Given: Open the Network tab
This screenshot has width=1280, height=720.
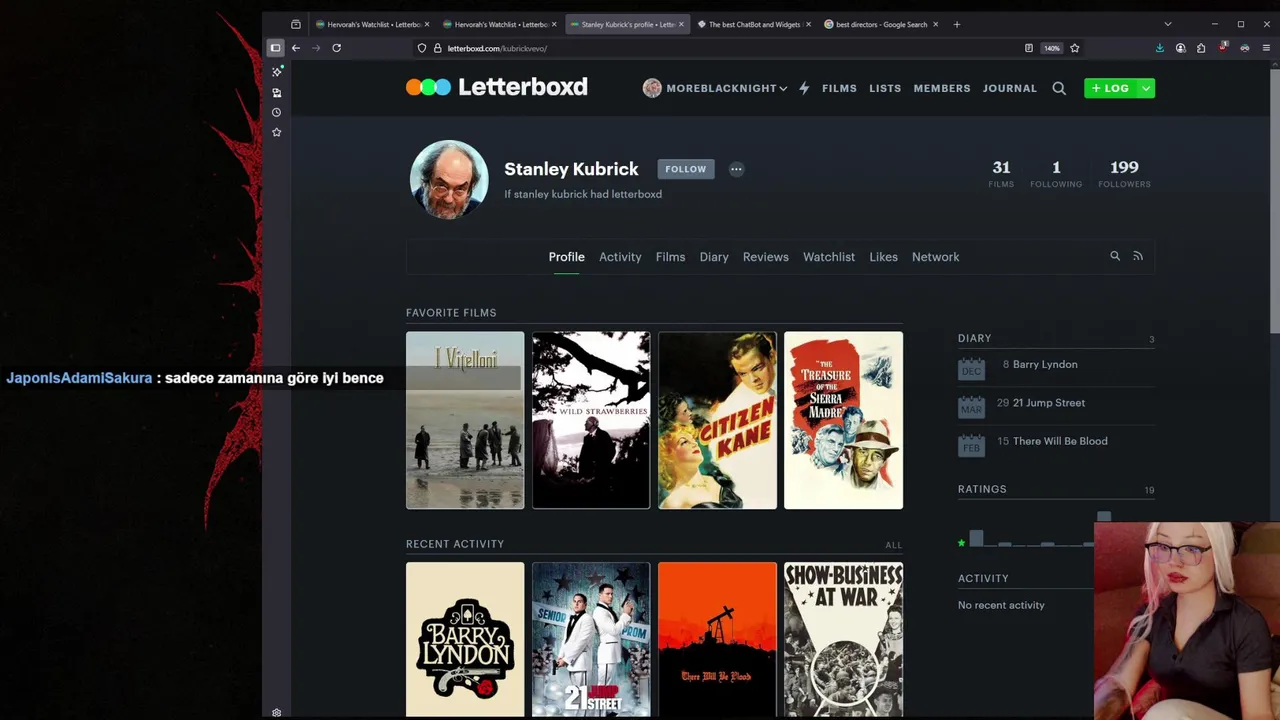Looking at the screenshot, I should pyautogui.click(x=935, y=257).
